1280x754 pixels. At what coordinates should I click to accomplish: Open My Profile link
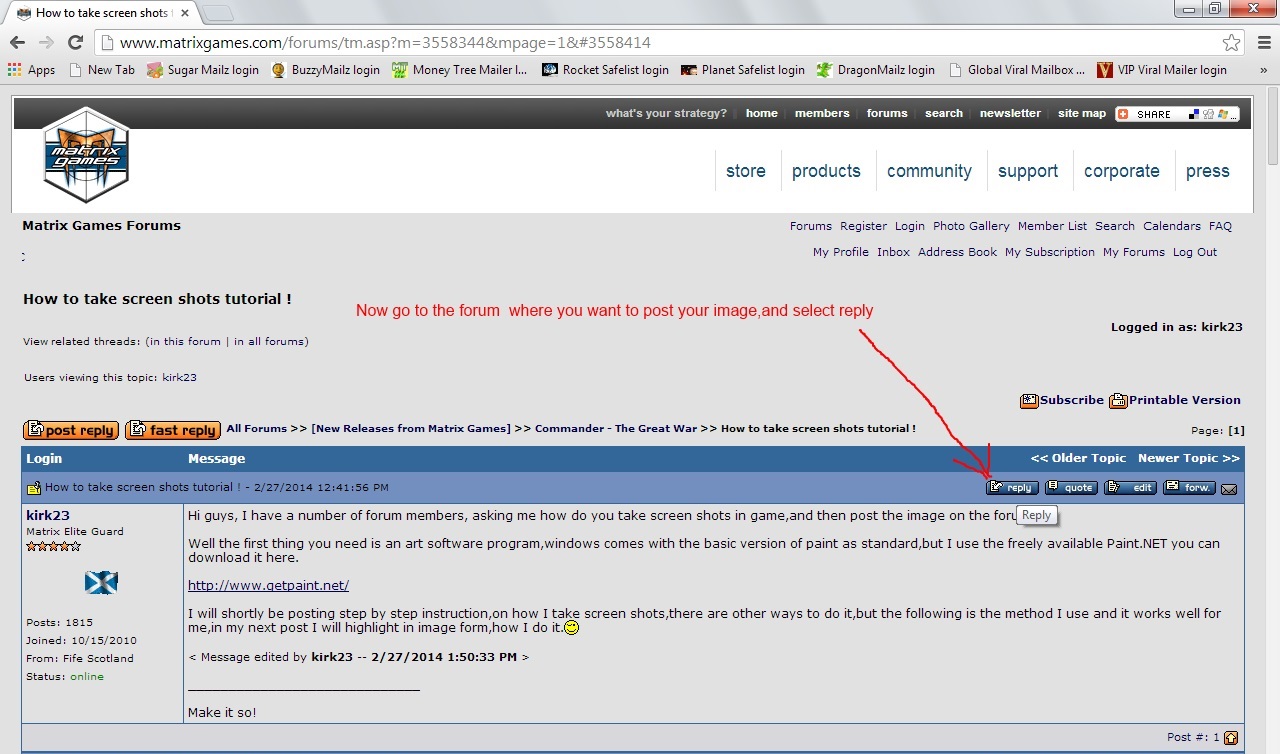tap(841, 252)
